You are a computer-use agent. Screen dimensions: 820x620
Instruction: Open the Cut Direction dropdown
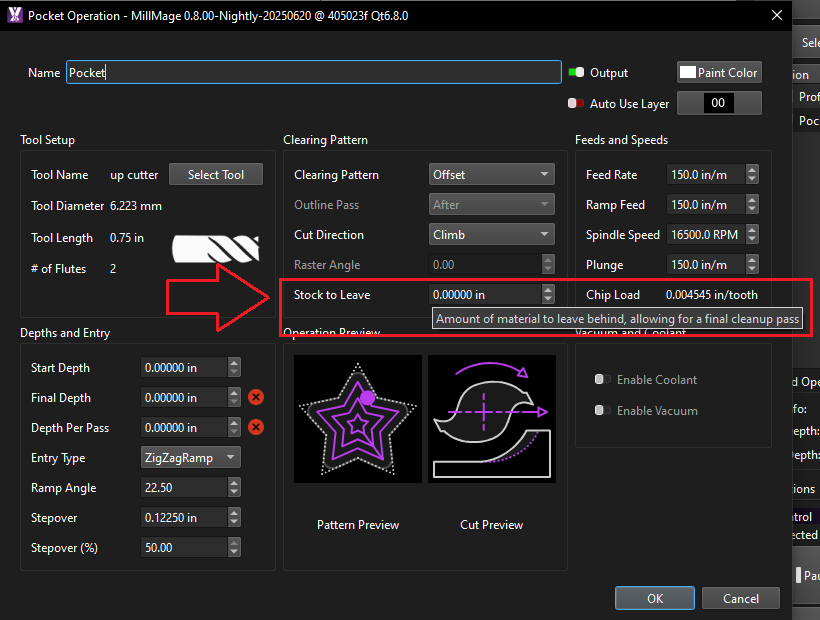[x=492, y=235]
